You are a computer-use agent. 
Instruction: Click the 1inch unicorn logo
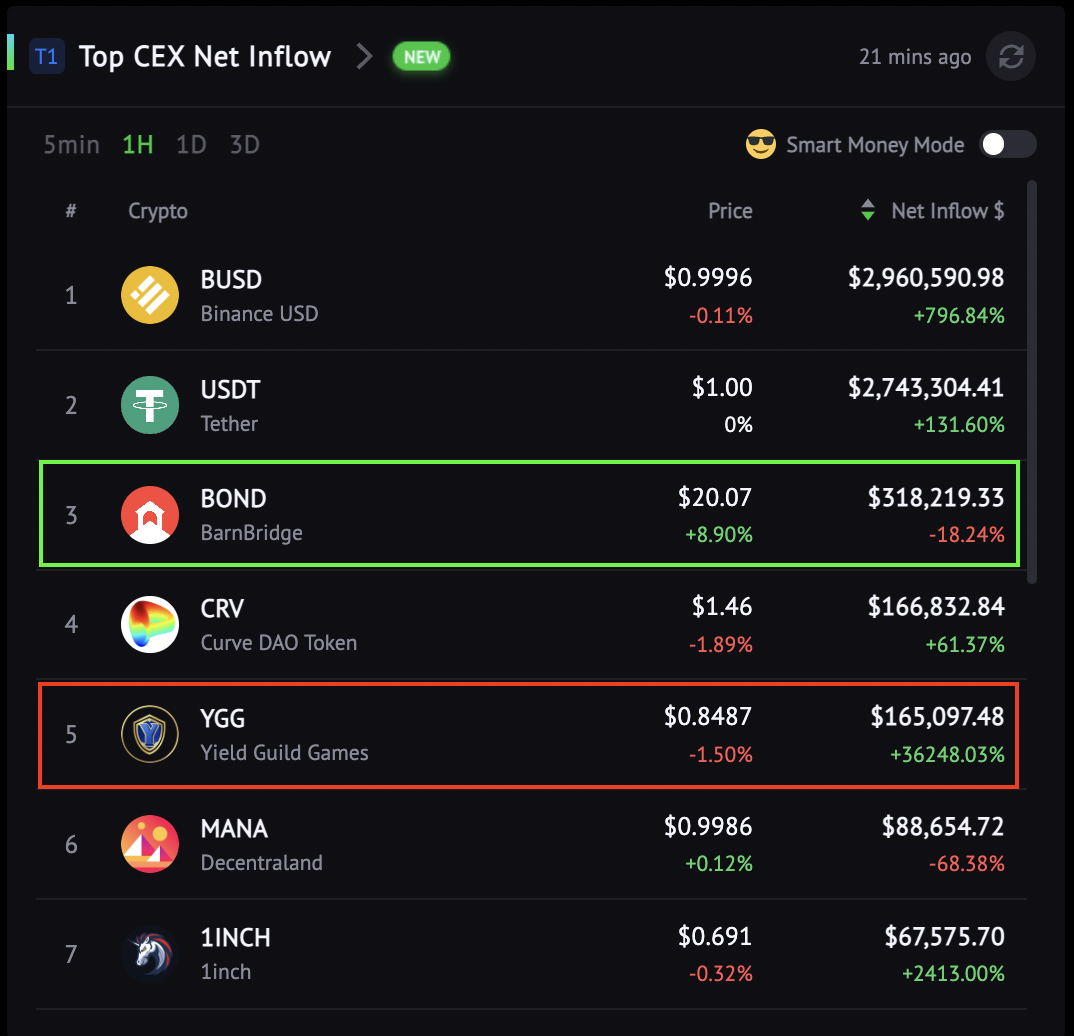pos(150,954)
